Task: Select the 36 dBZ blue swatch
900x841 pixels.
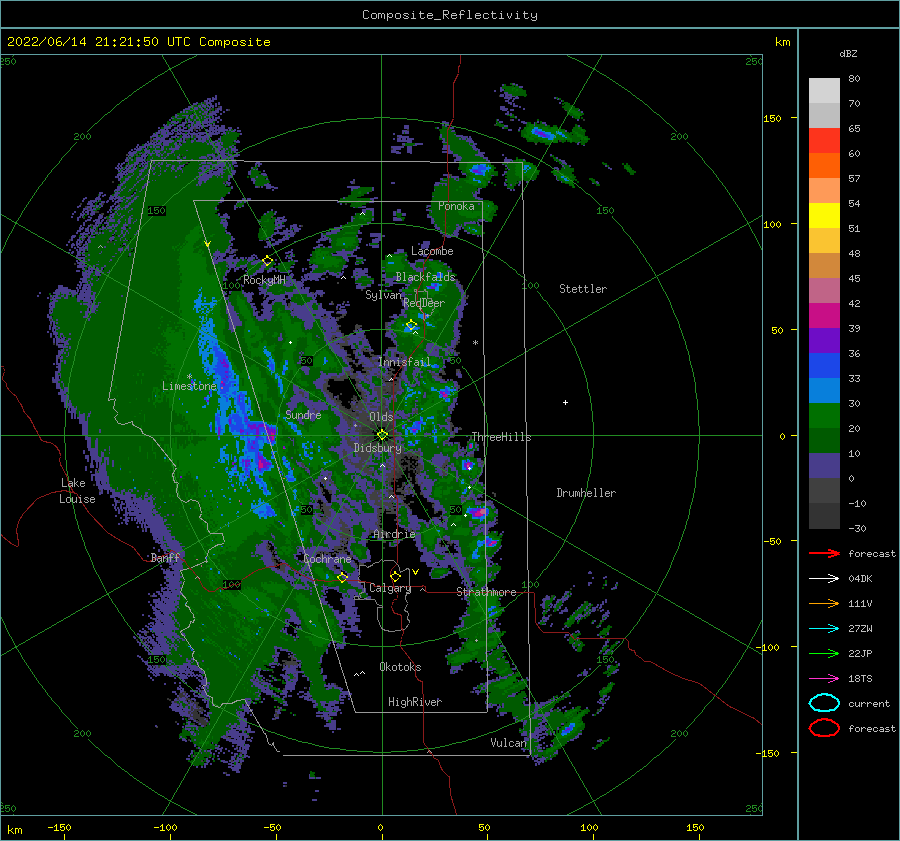Action: tap(824, 365)
